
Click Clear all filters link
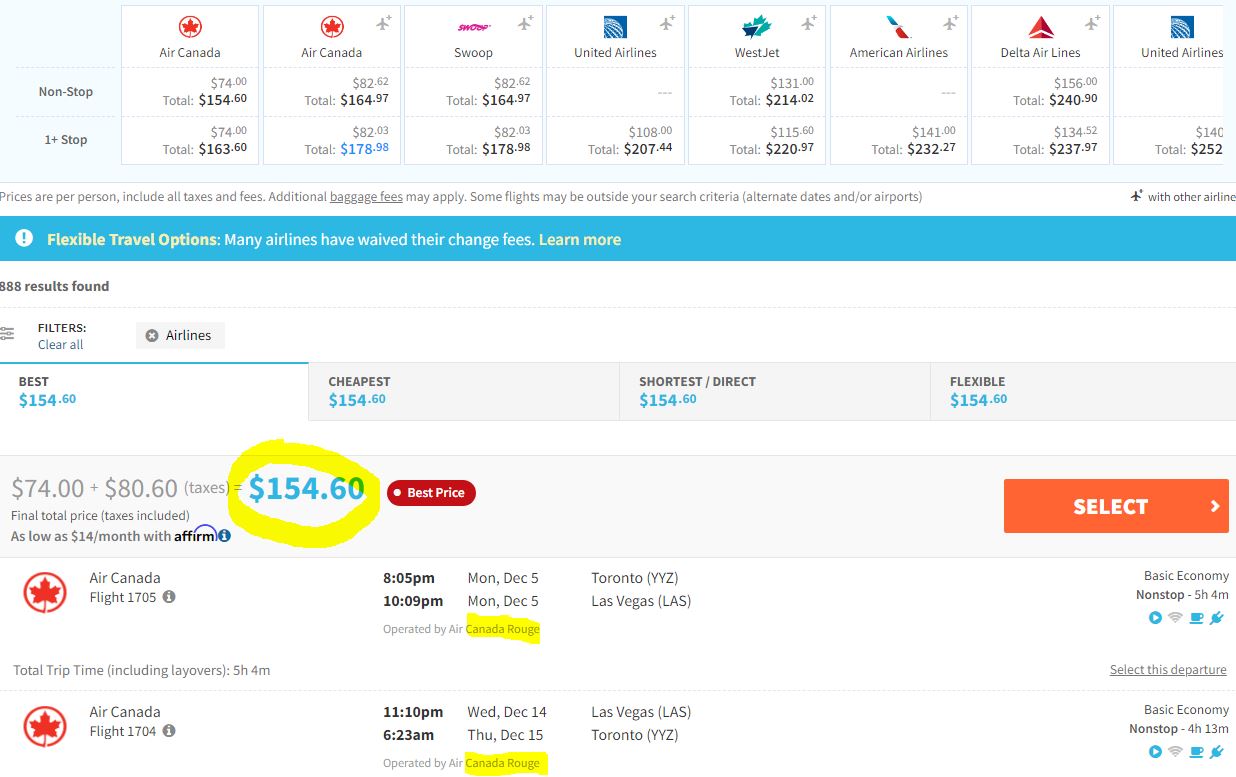pos(61,345)
